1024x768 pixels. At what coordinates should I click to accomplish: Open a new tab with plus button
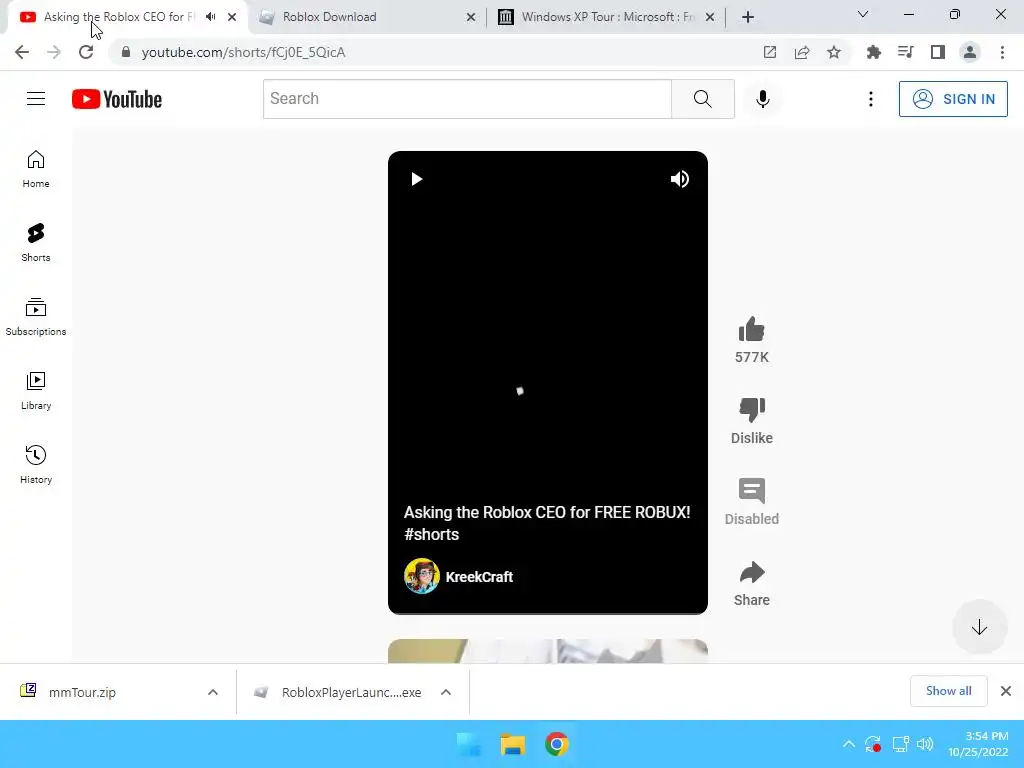coord(748,17)
